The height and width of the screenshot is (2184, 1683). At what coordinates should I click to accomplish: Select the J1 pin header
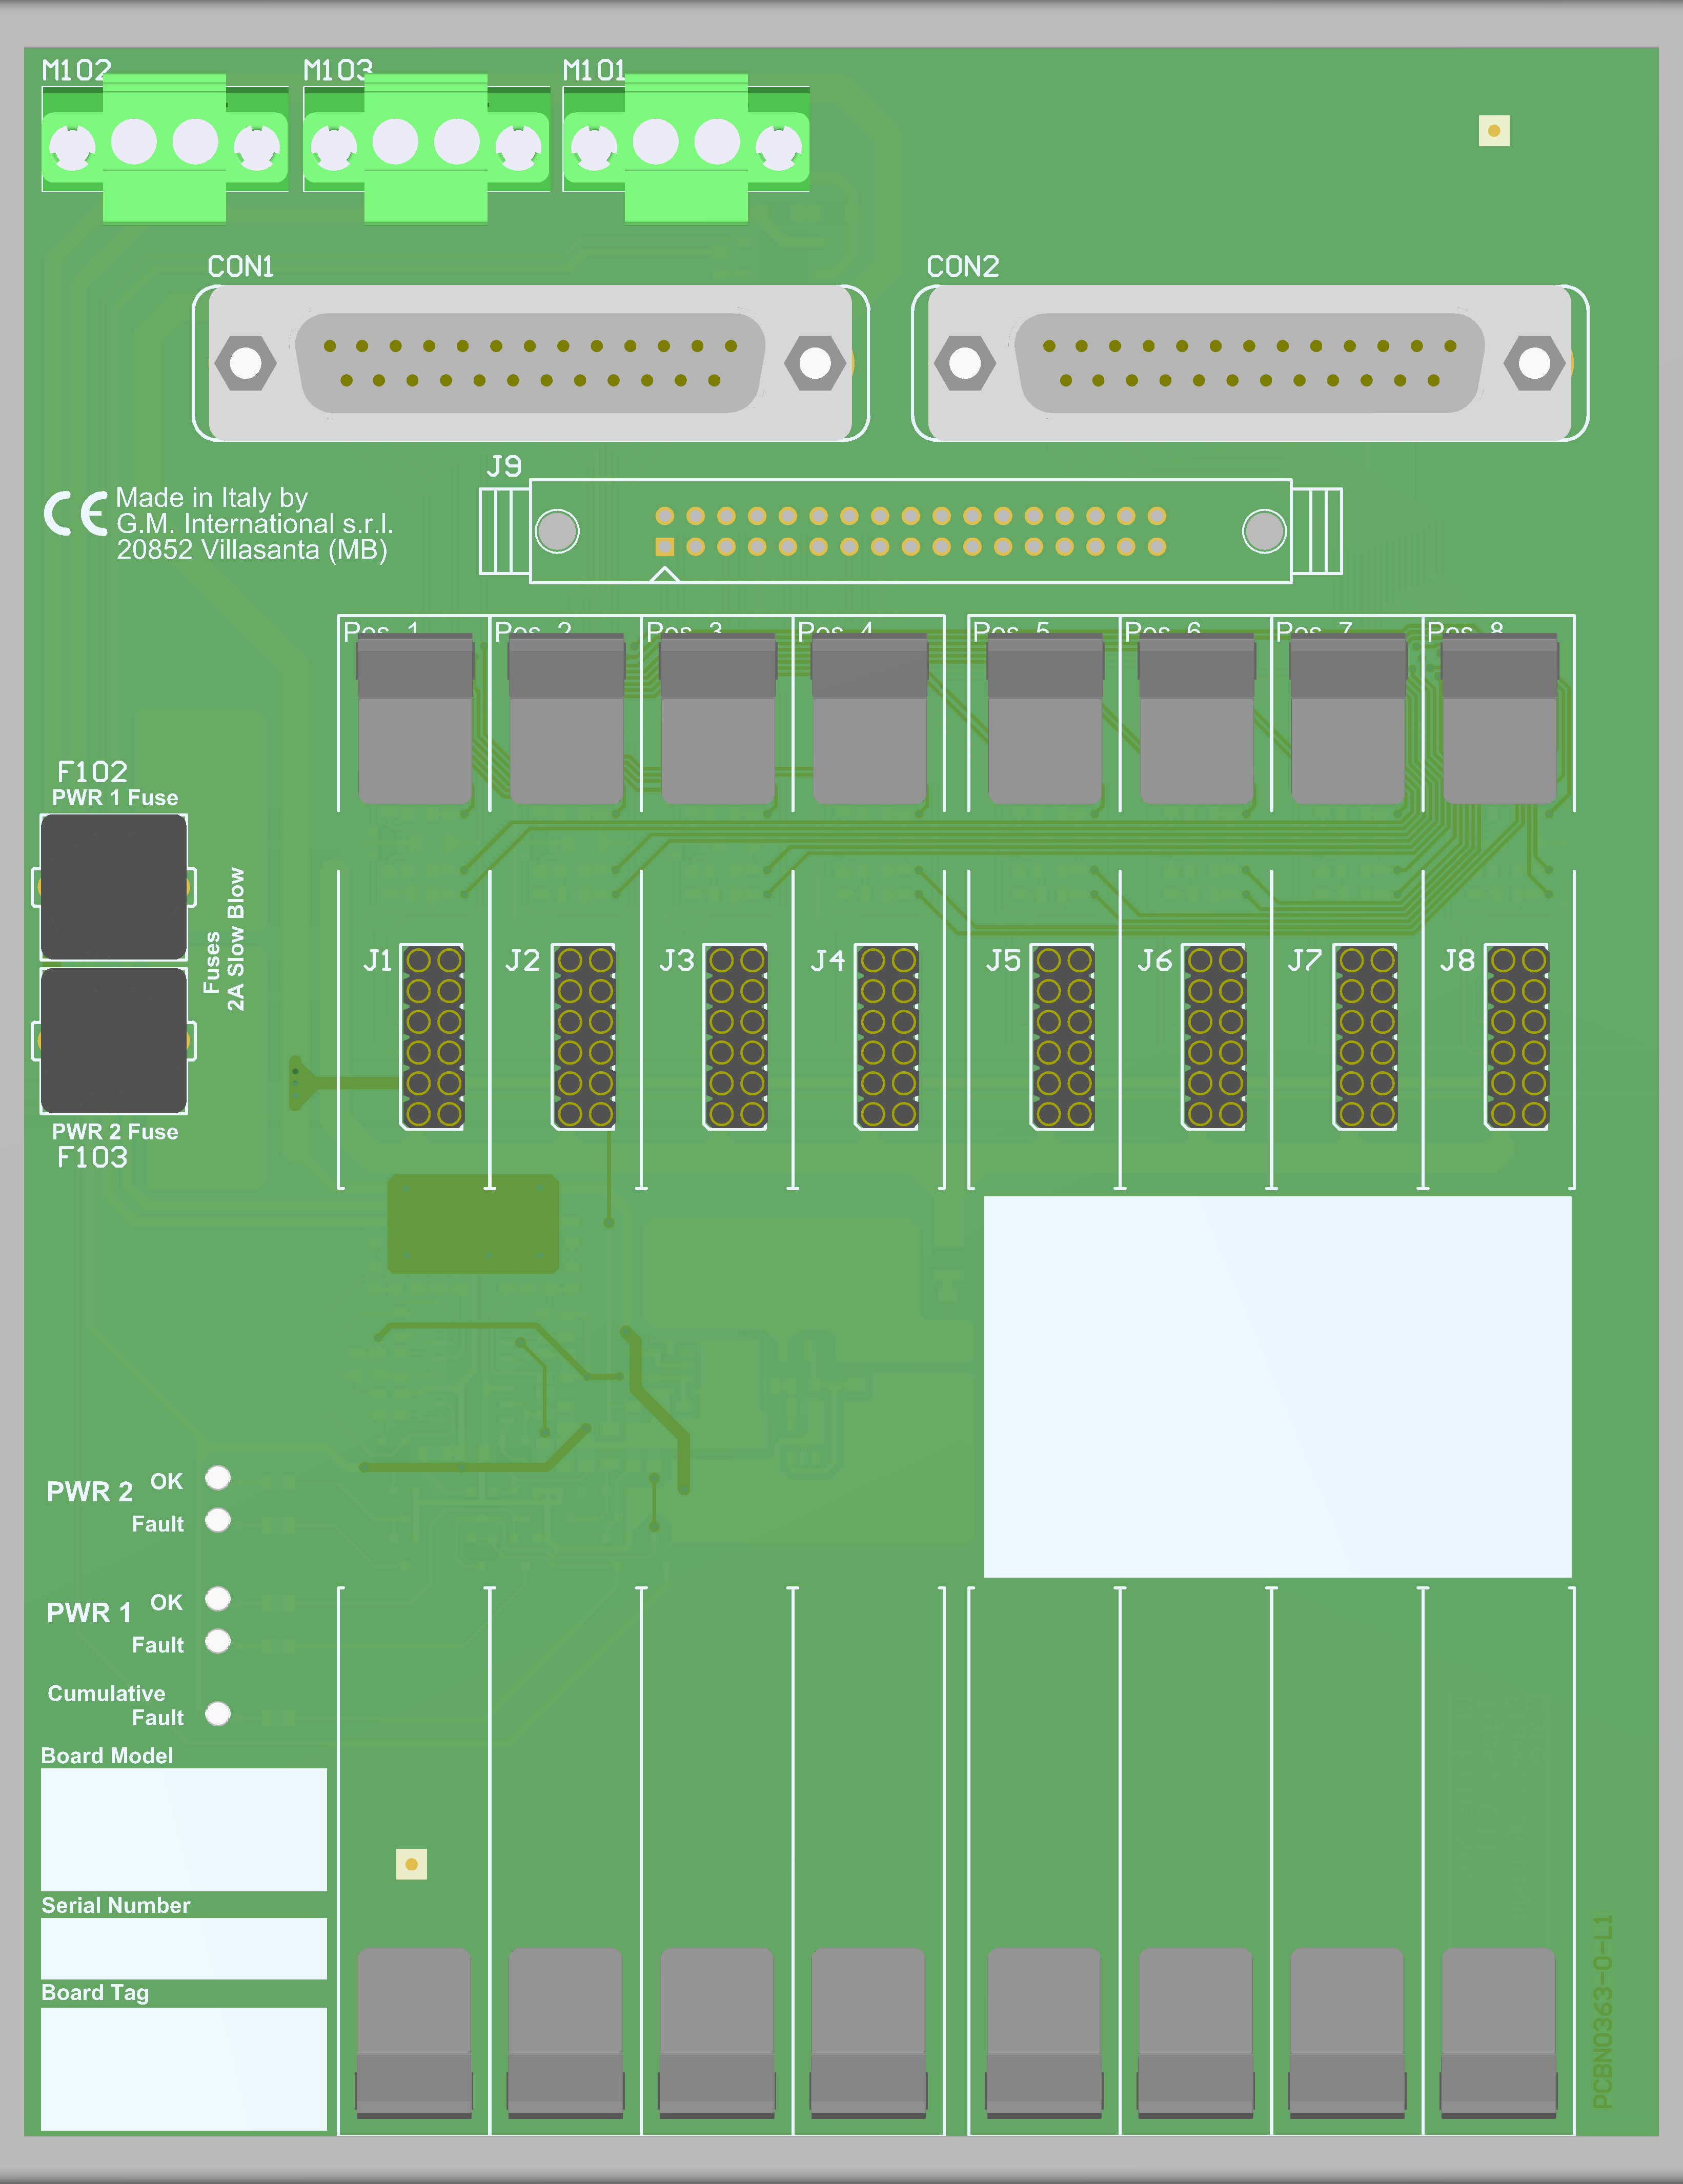[x=433, y=1037]
